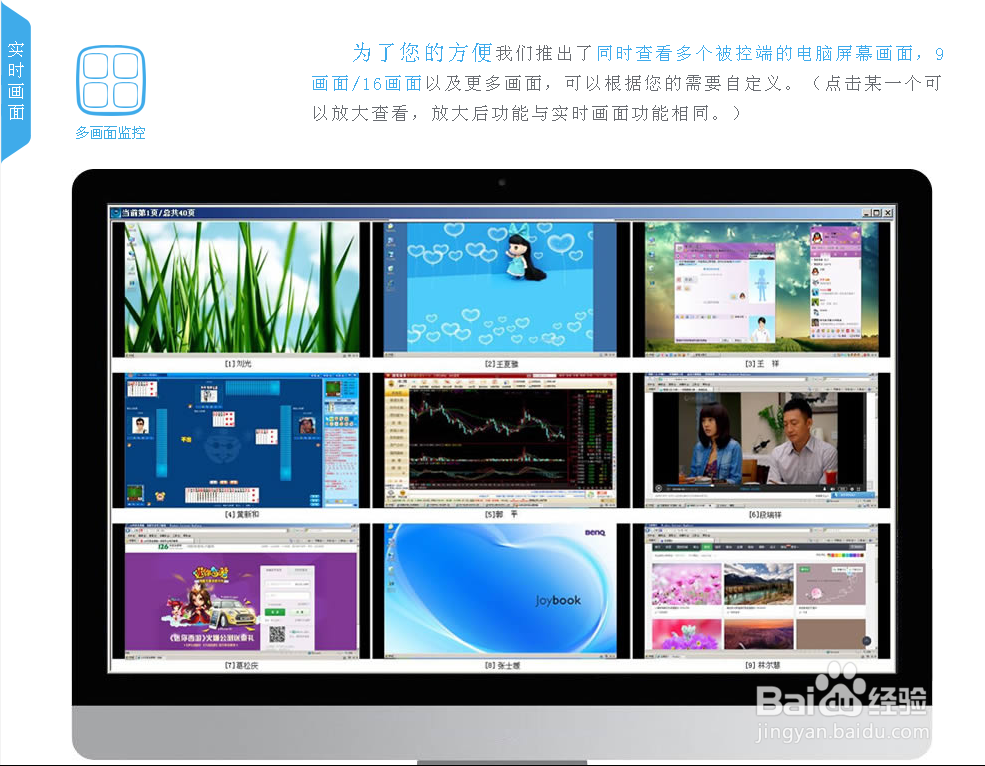This screenshot has height=766, width=985.
Task: Enlarge 王夏娅's cartoon wallpaper screen
Action: 502,288
